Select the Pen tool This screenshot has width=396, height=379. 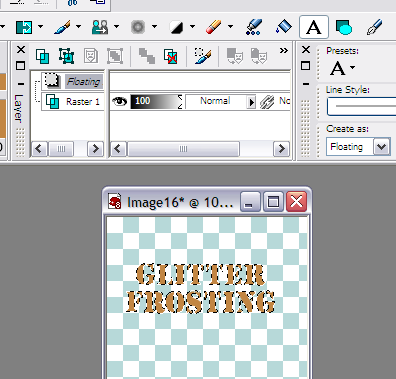(375, 27)
